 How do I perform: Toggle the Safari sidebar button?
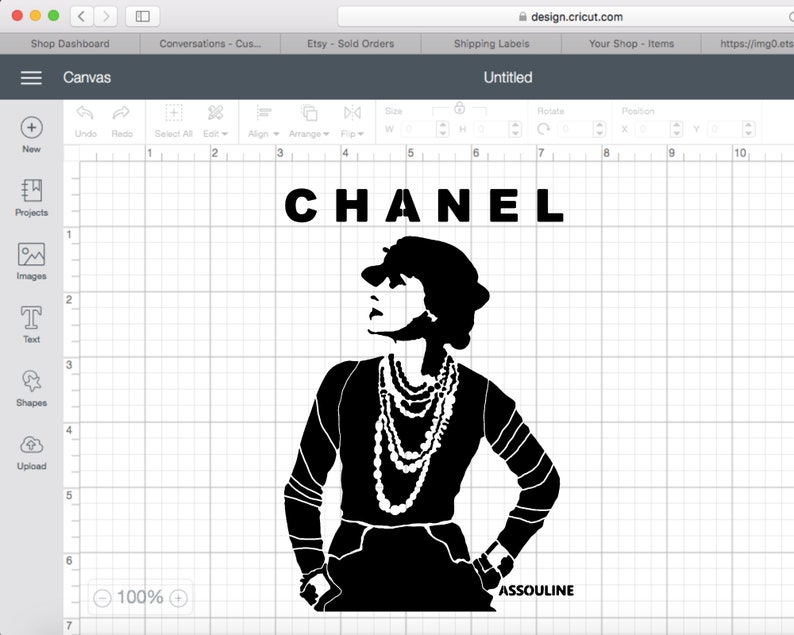pos(142,16)
